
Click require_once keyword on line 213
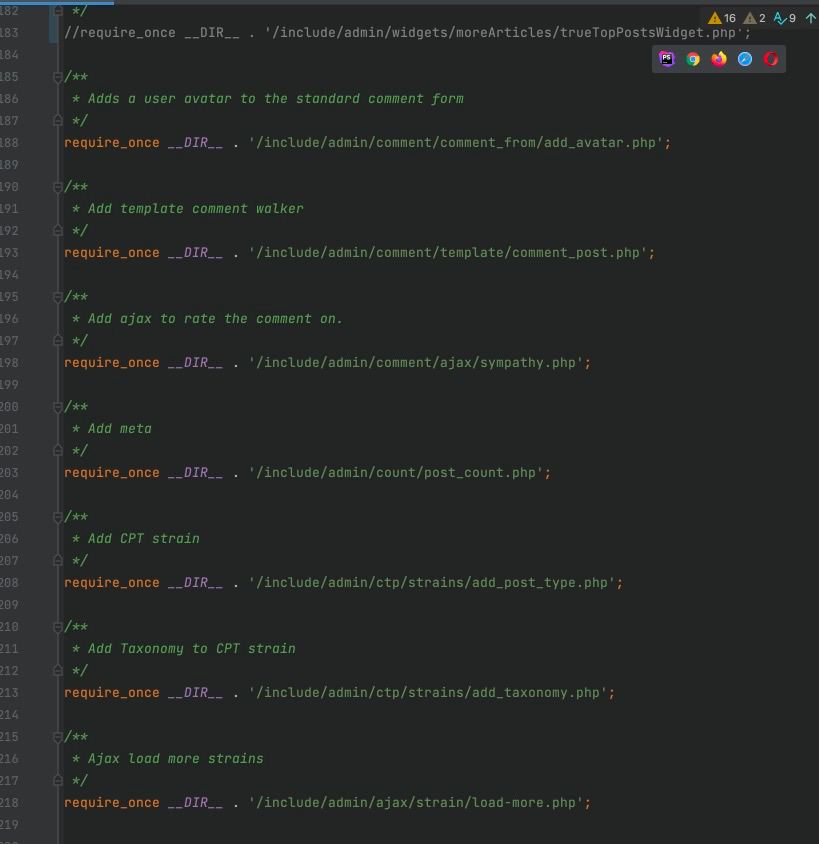click(112, 693)
